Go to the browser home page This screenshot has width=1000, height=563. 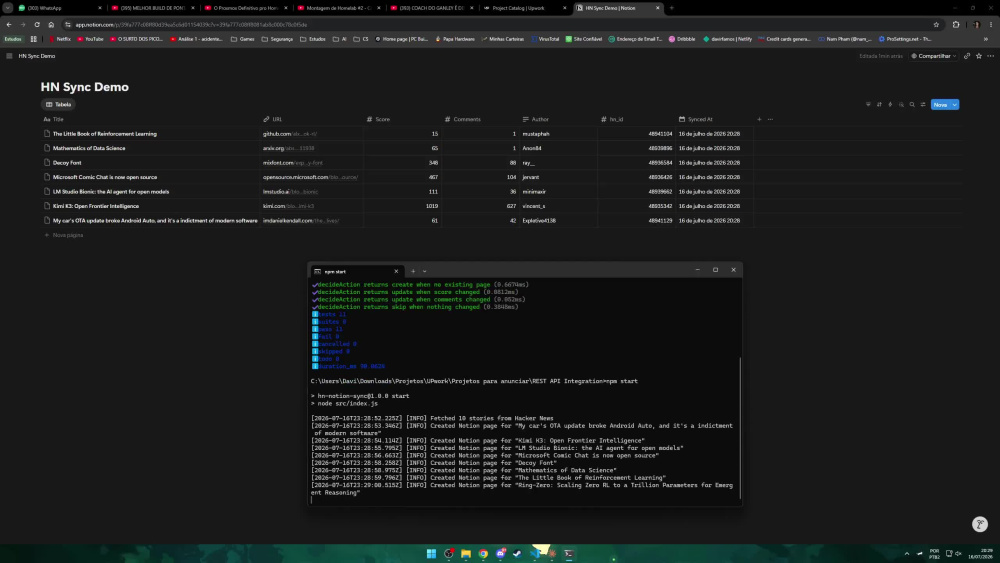tap(51, 24)
